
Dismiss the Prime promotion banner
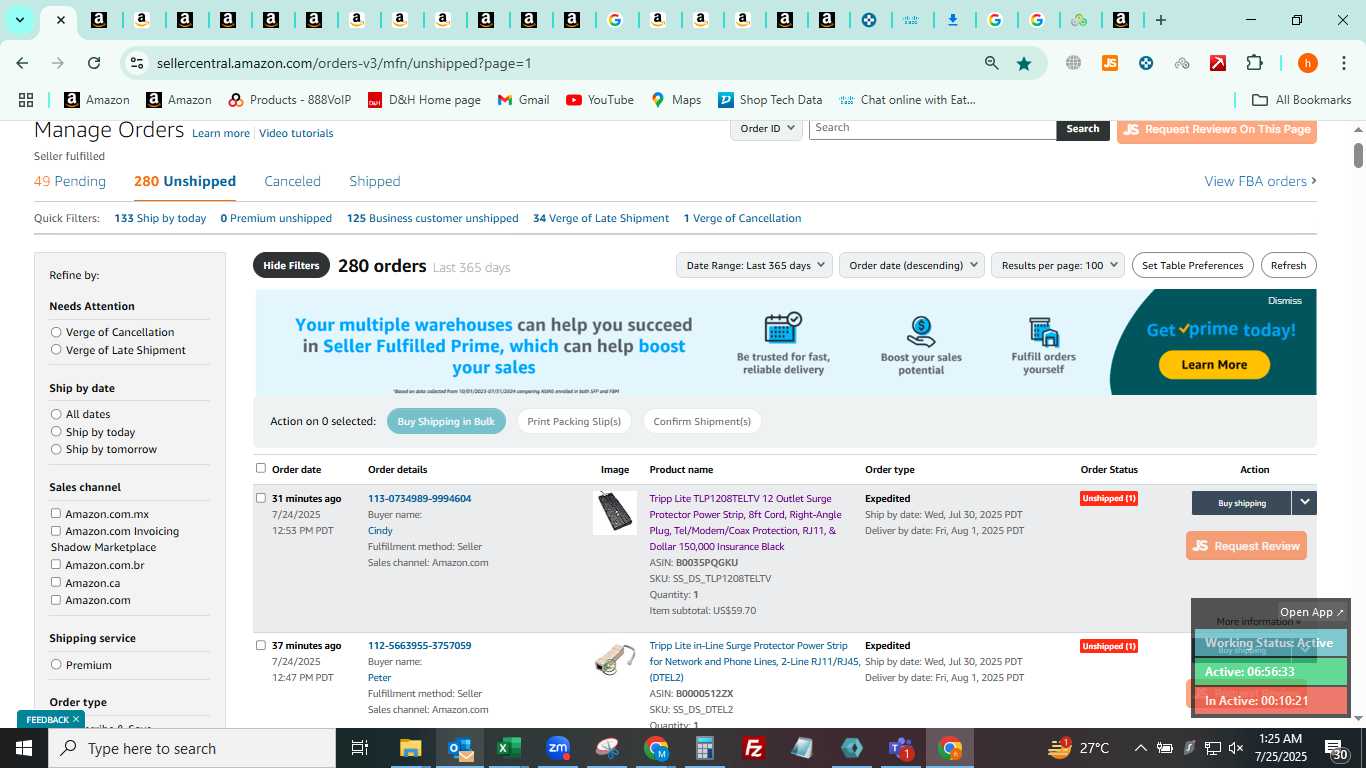click(x=1285, y=300)
